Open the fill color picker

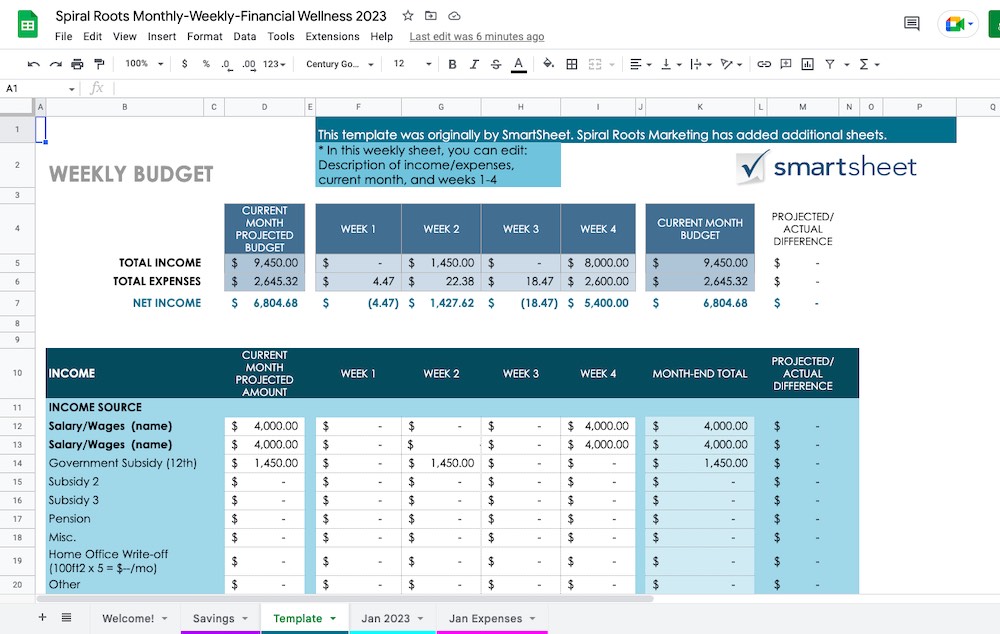[x=548, y=64]
